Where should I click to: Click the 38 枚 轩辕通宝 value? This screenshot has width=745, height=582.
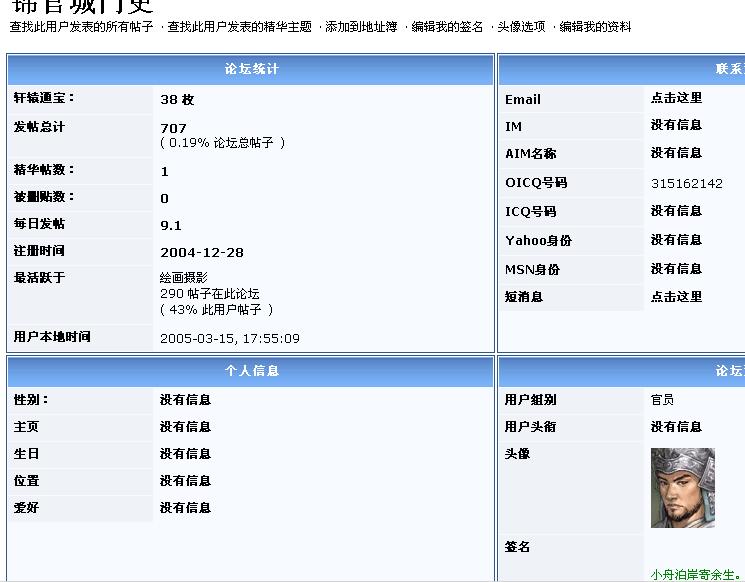177,100
